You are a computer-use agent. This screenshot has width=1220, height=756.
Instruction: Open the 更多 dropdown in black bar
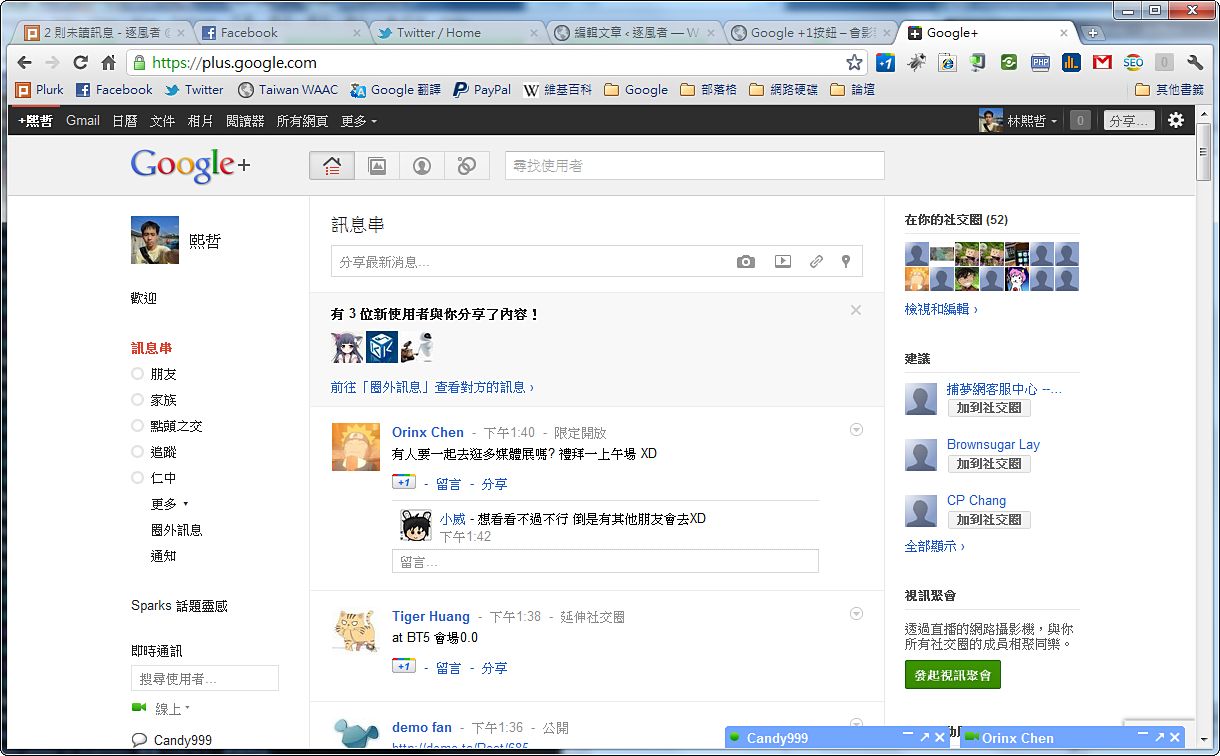tap(359, 121)
